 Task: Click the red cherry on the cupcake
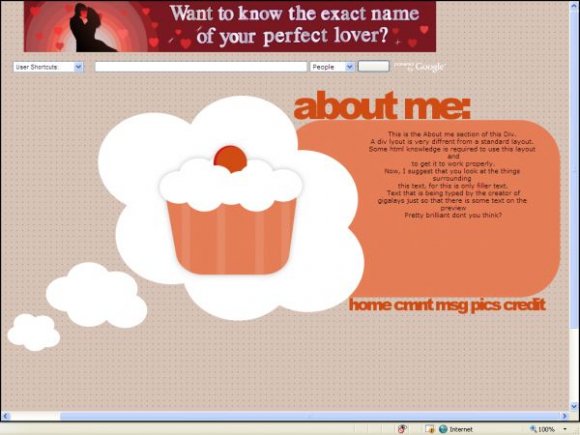tap(230, 159)
